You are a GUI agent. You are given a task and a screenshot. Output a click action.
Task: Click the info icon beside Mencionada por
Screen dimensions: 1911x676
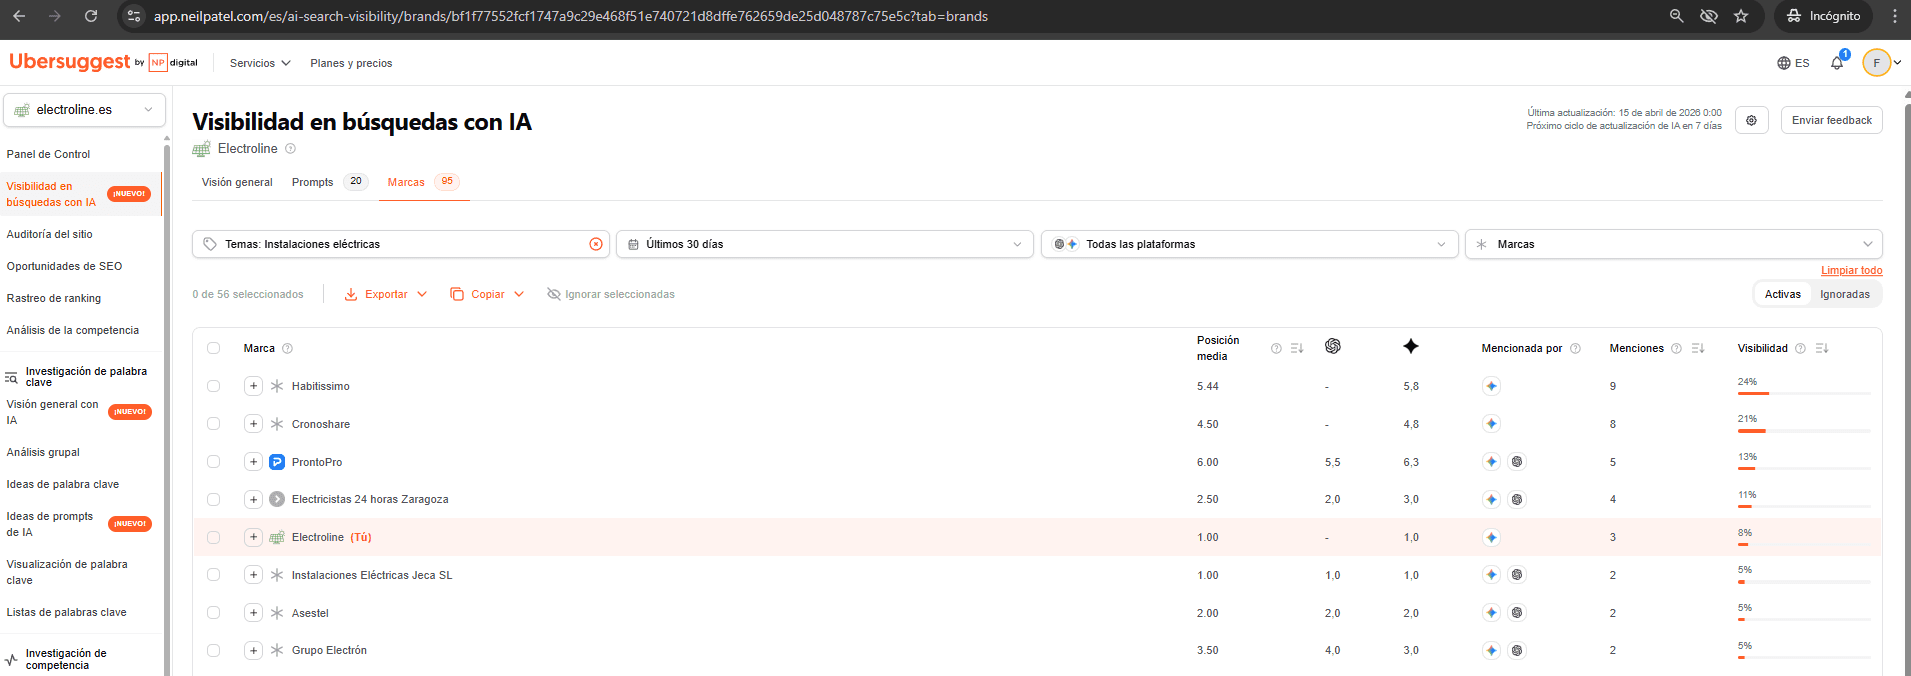click(x=1575, y=349)
